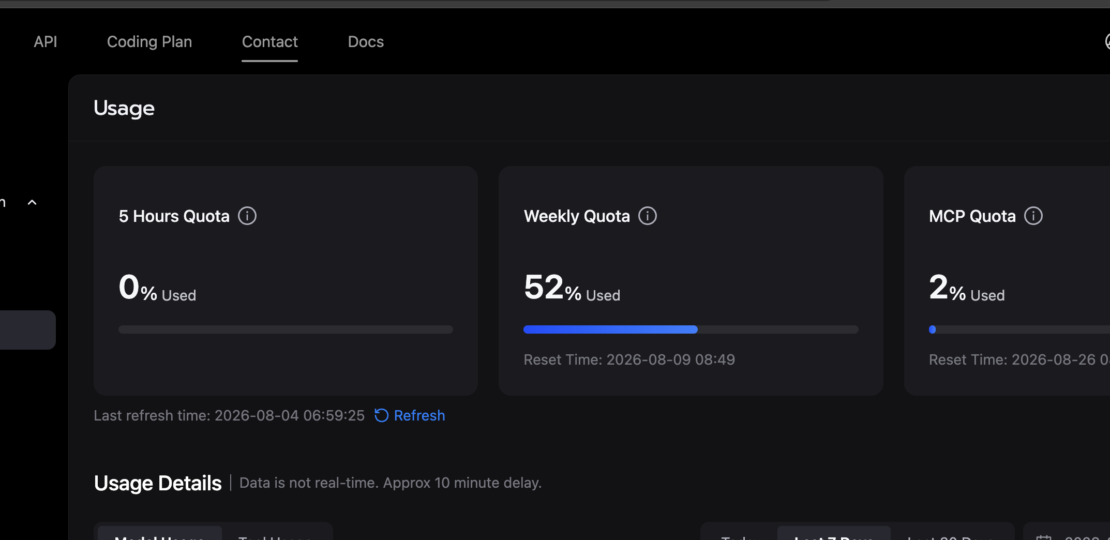The image size is (1110, 540).
Task: Open the API navigation item
Action: tap(45, 42)
